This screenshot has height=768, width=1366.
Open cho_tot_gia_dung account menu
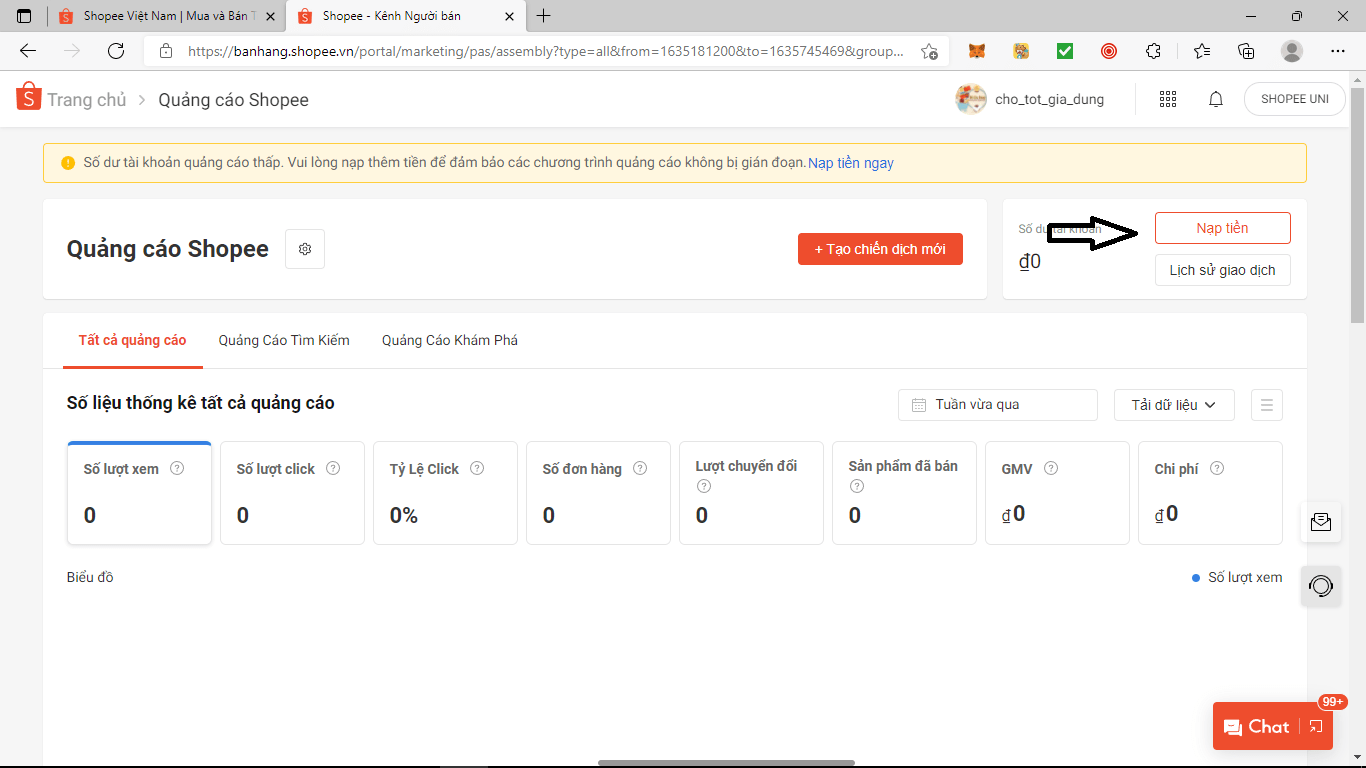(x=1031, y=99)
